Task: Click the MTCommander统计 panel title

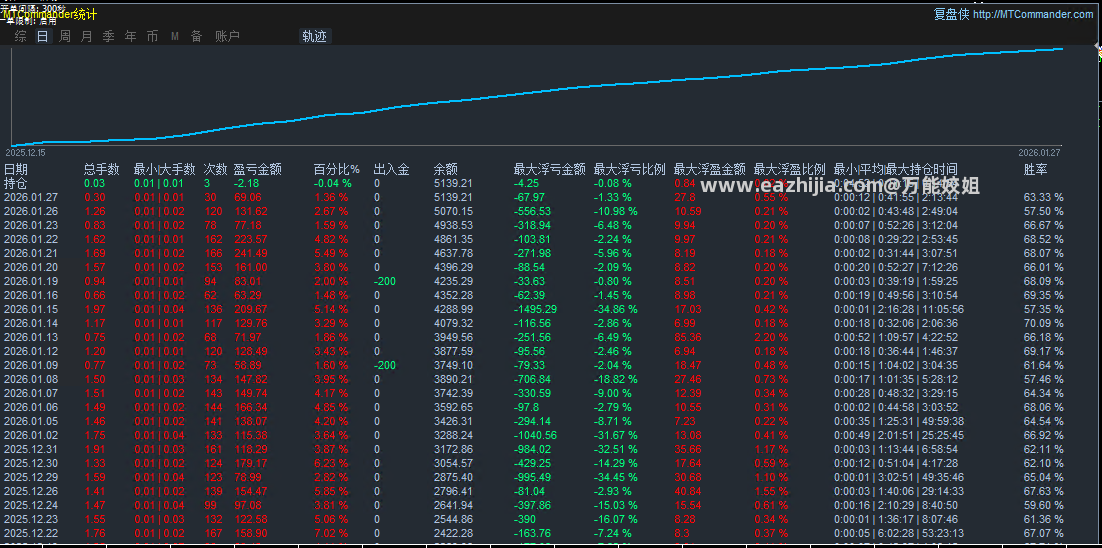Action: point(50,14)
